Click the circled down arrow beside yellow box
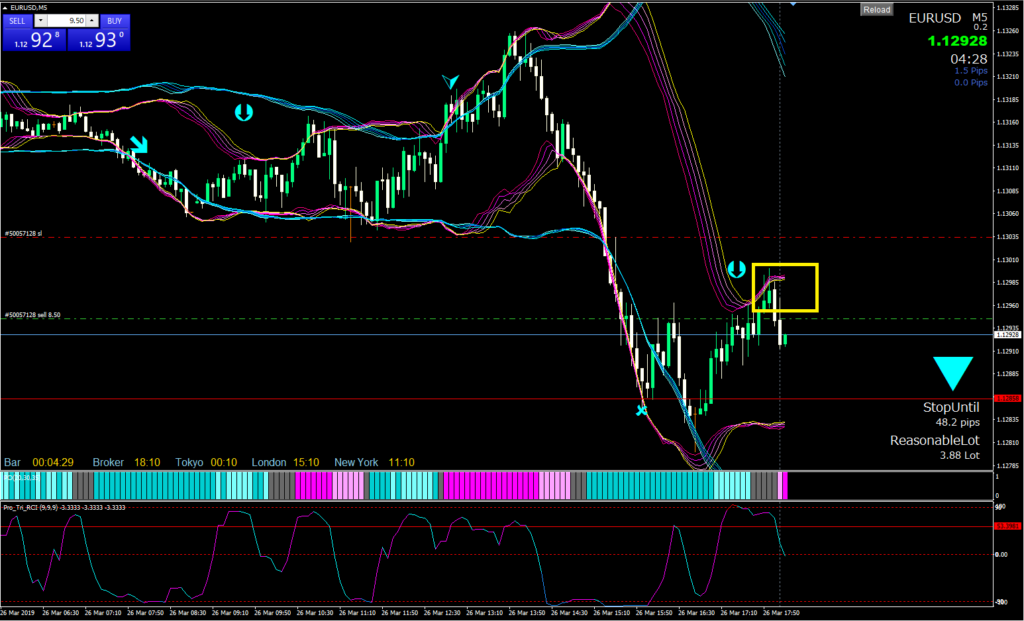Viewport: 1024px width, 621px height. coord(736,269)
